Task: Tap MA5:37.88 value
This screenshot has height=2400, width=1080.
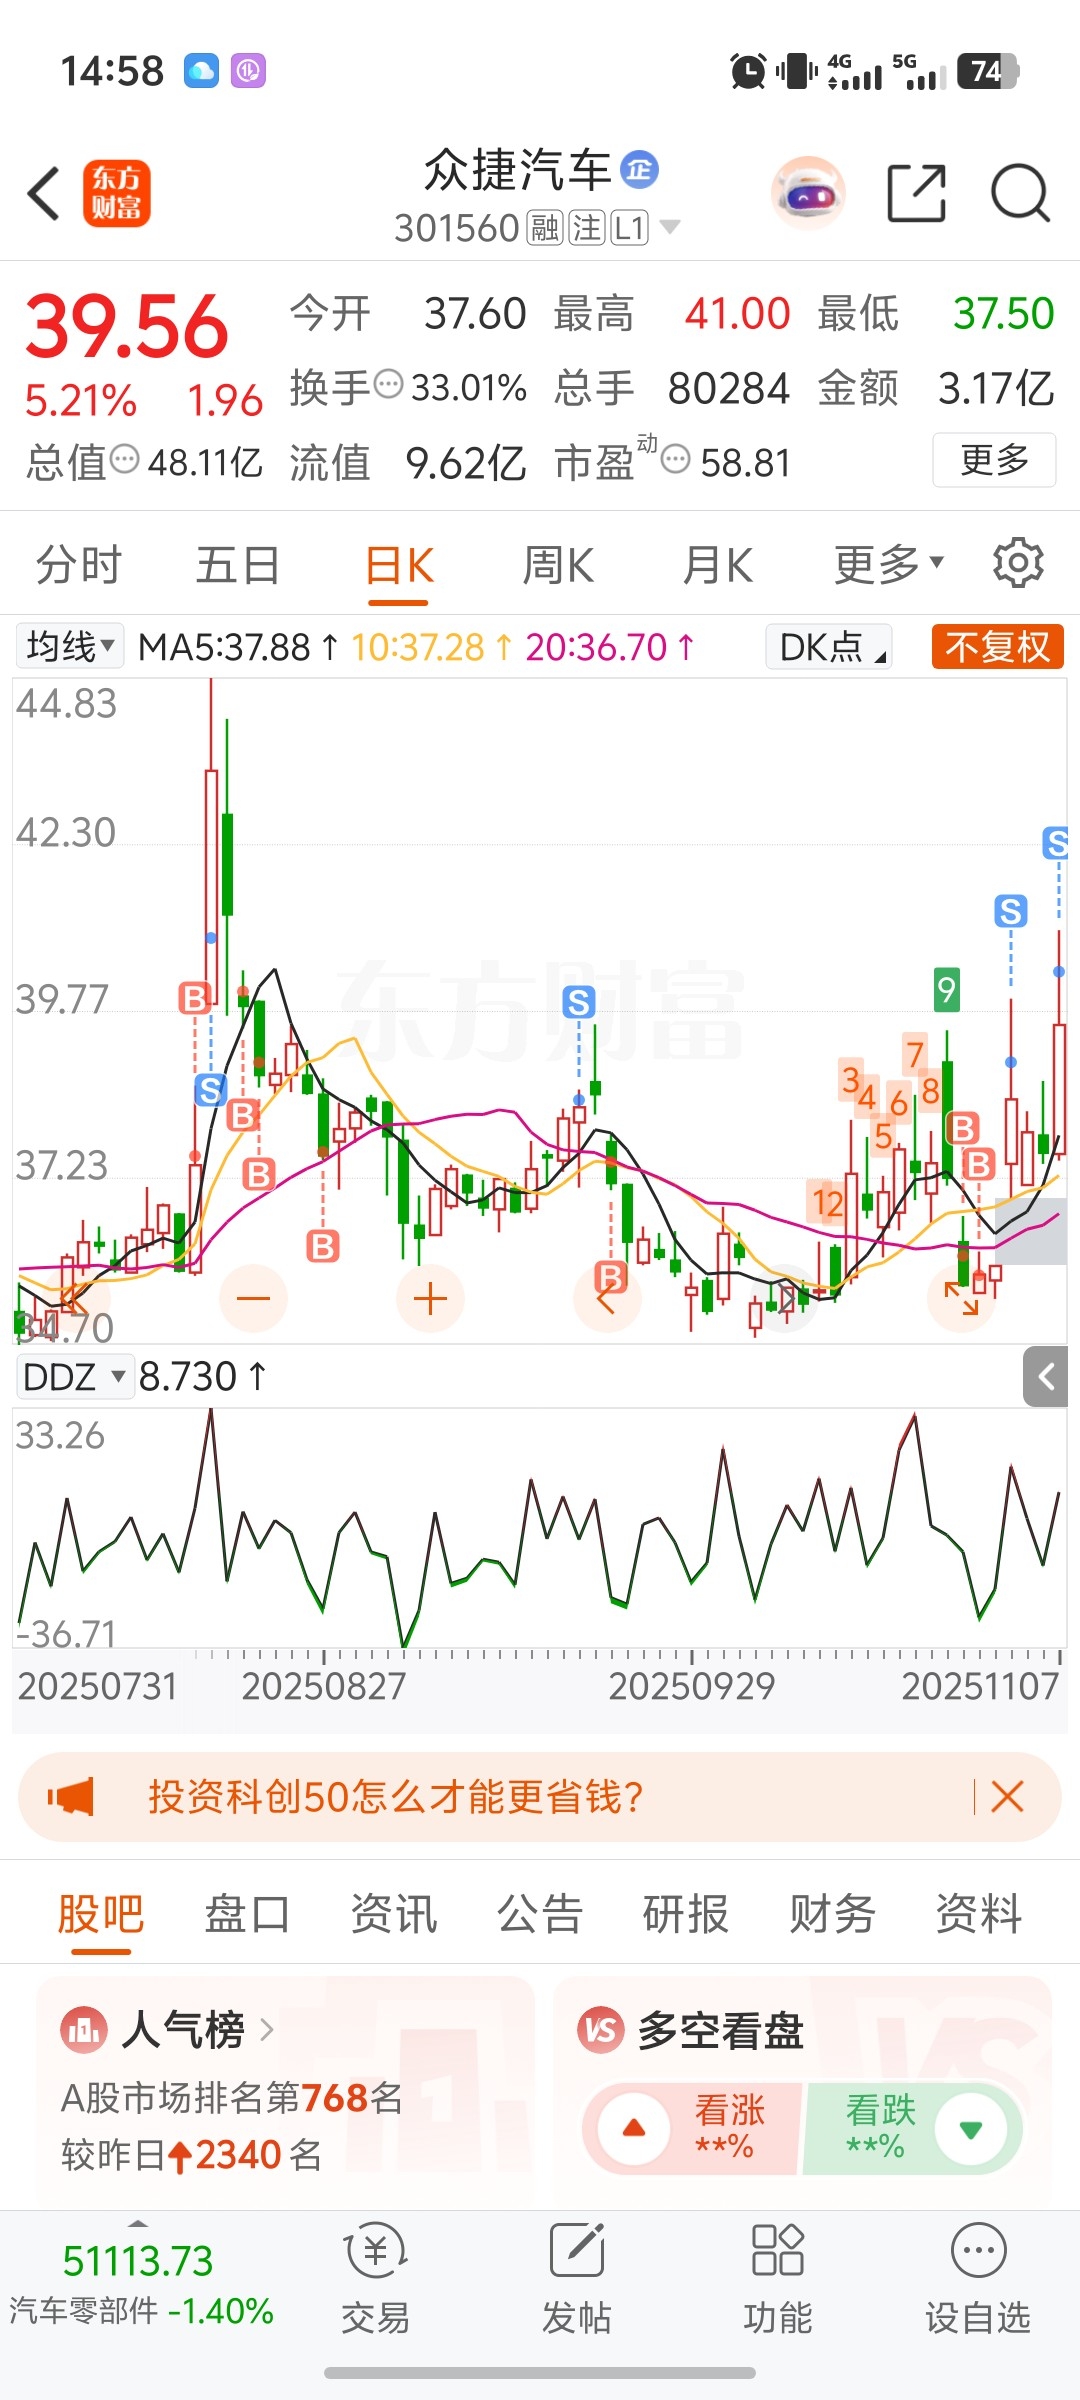Action: click(238, 647)
